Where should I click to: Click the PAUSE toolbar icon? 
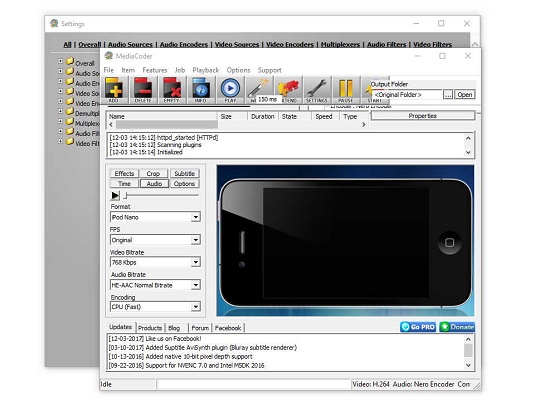(x=346, y=89)
